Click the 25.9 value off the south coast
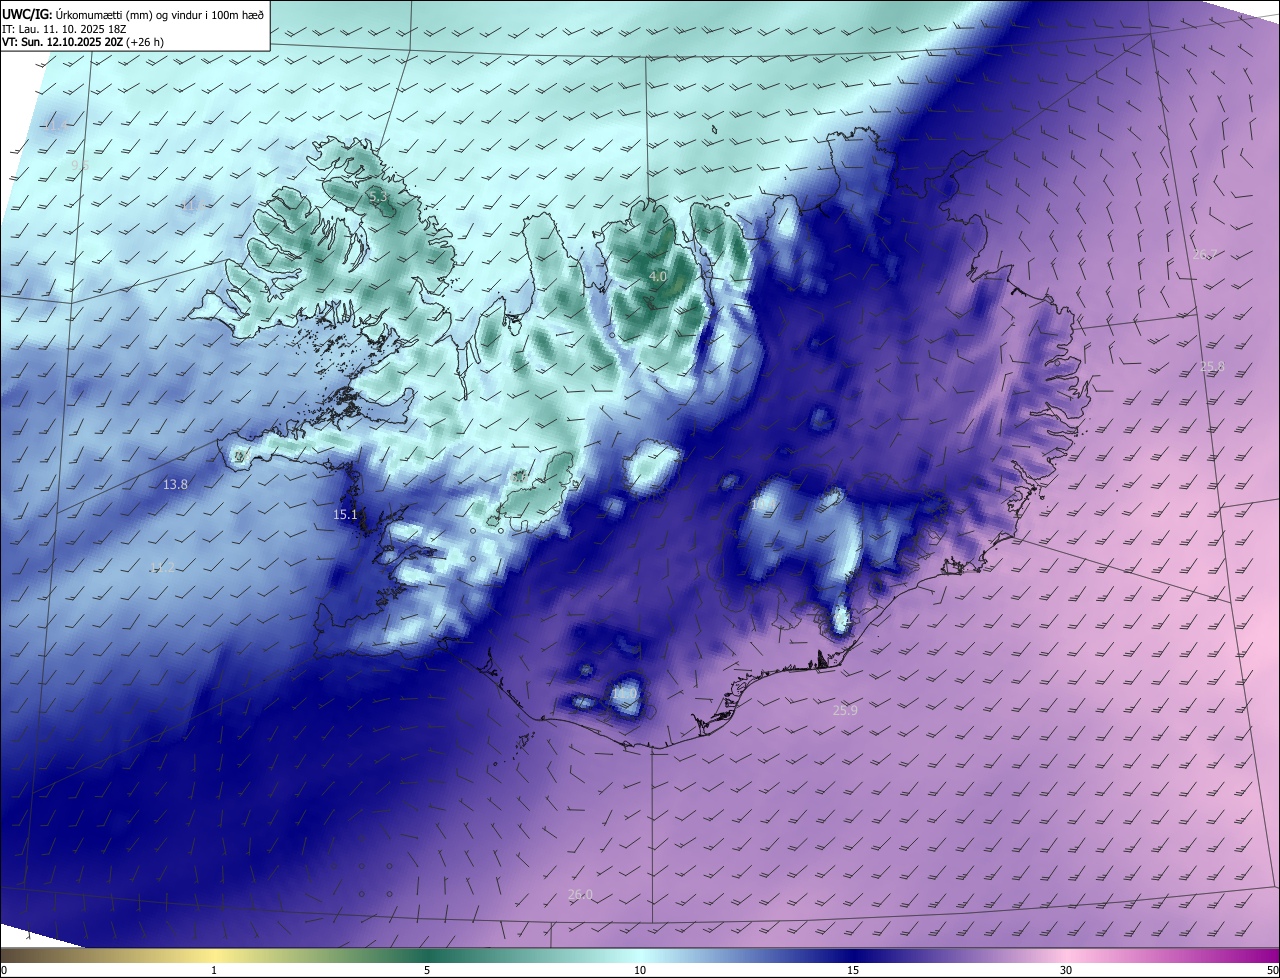This screenshot has width=1280, height=978. [x=845, y=710]
